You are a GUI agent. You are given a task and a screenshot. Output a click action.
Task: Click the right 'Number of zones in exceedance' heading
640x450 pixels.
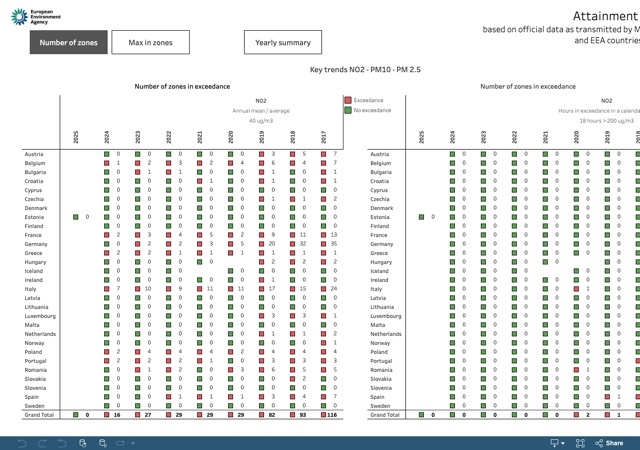pos(528,86)
